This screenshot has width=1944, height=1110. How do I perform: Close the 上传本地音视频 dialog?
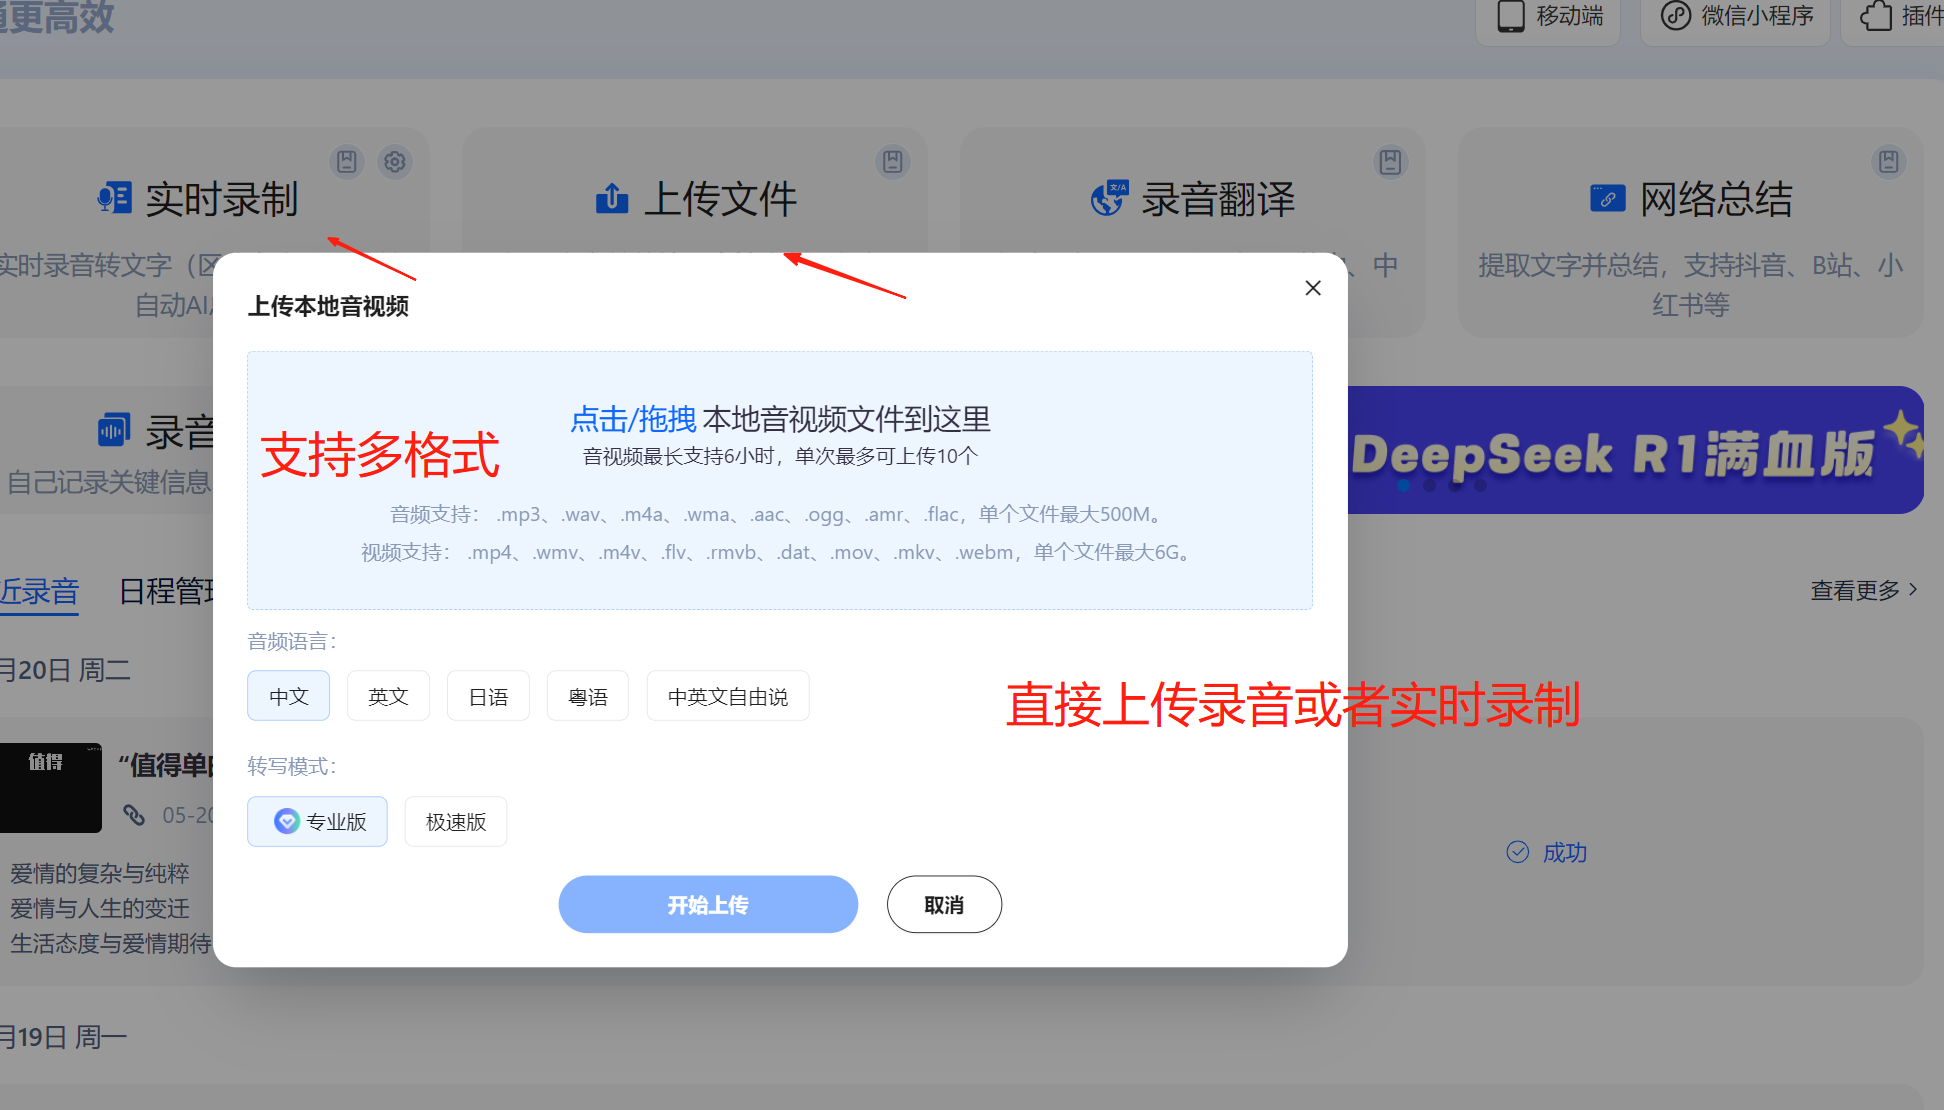(1313, 288)
